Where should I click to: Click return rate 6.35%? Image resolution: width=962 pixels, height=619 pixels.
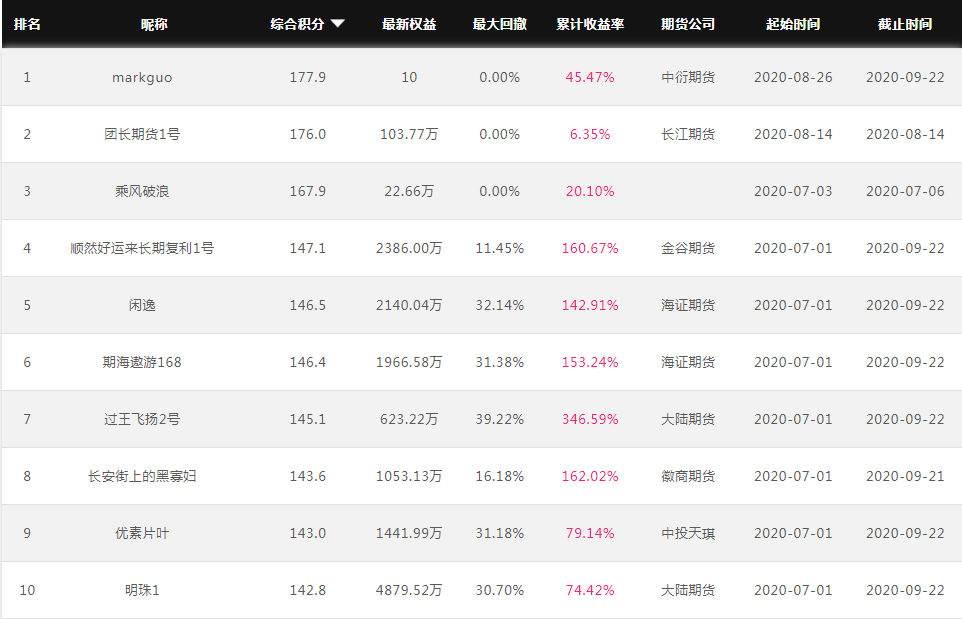point(590,134)
